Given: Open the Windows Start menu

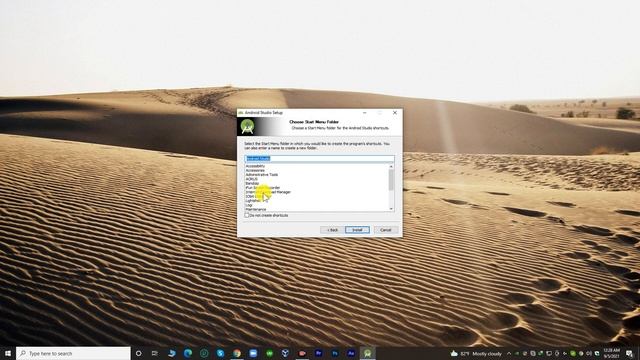Looking at the screenshot, I should [8, 353].
